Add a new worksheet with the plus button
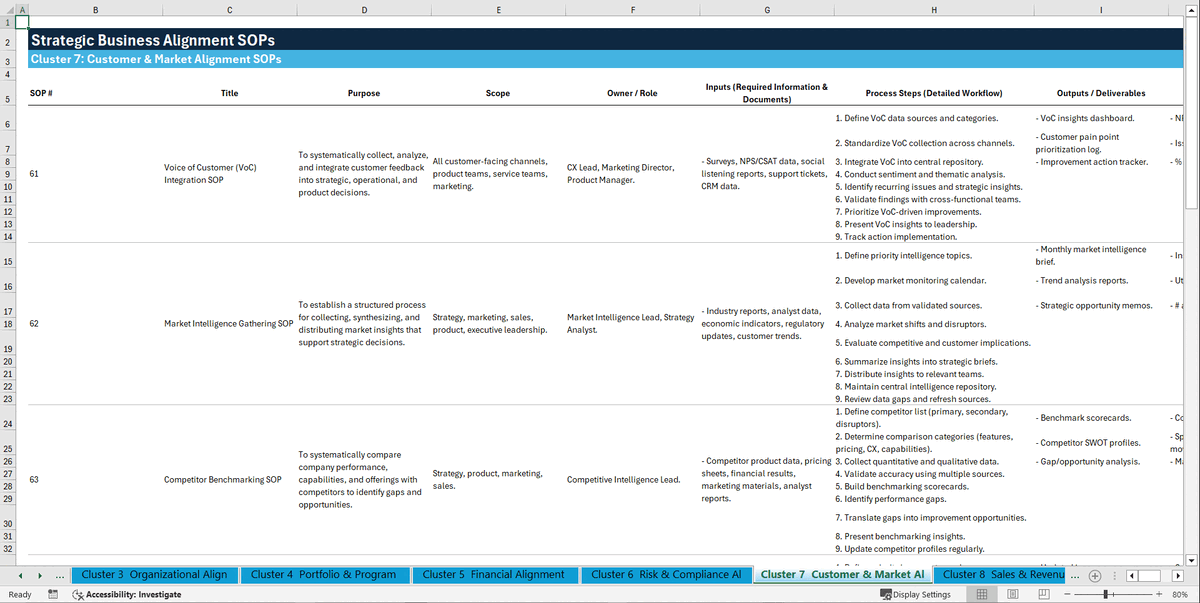1200x603 pixels. [1095, 576]
